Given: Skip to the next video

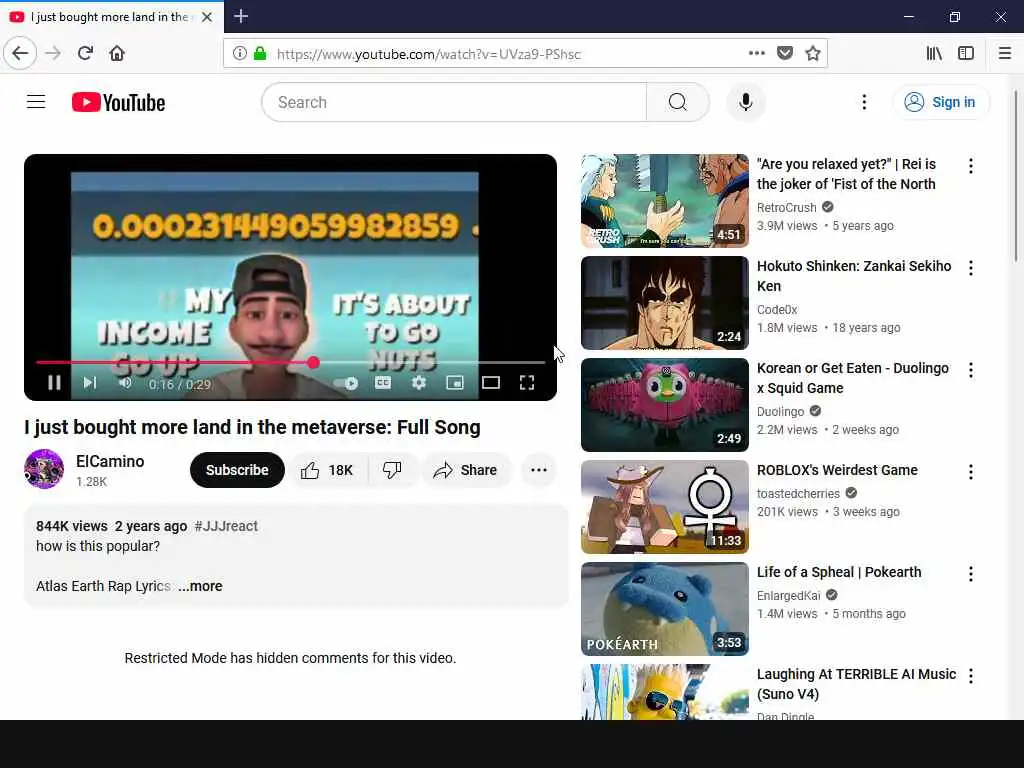Looking at the screenshot, I should tap(90, 383).
